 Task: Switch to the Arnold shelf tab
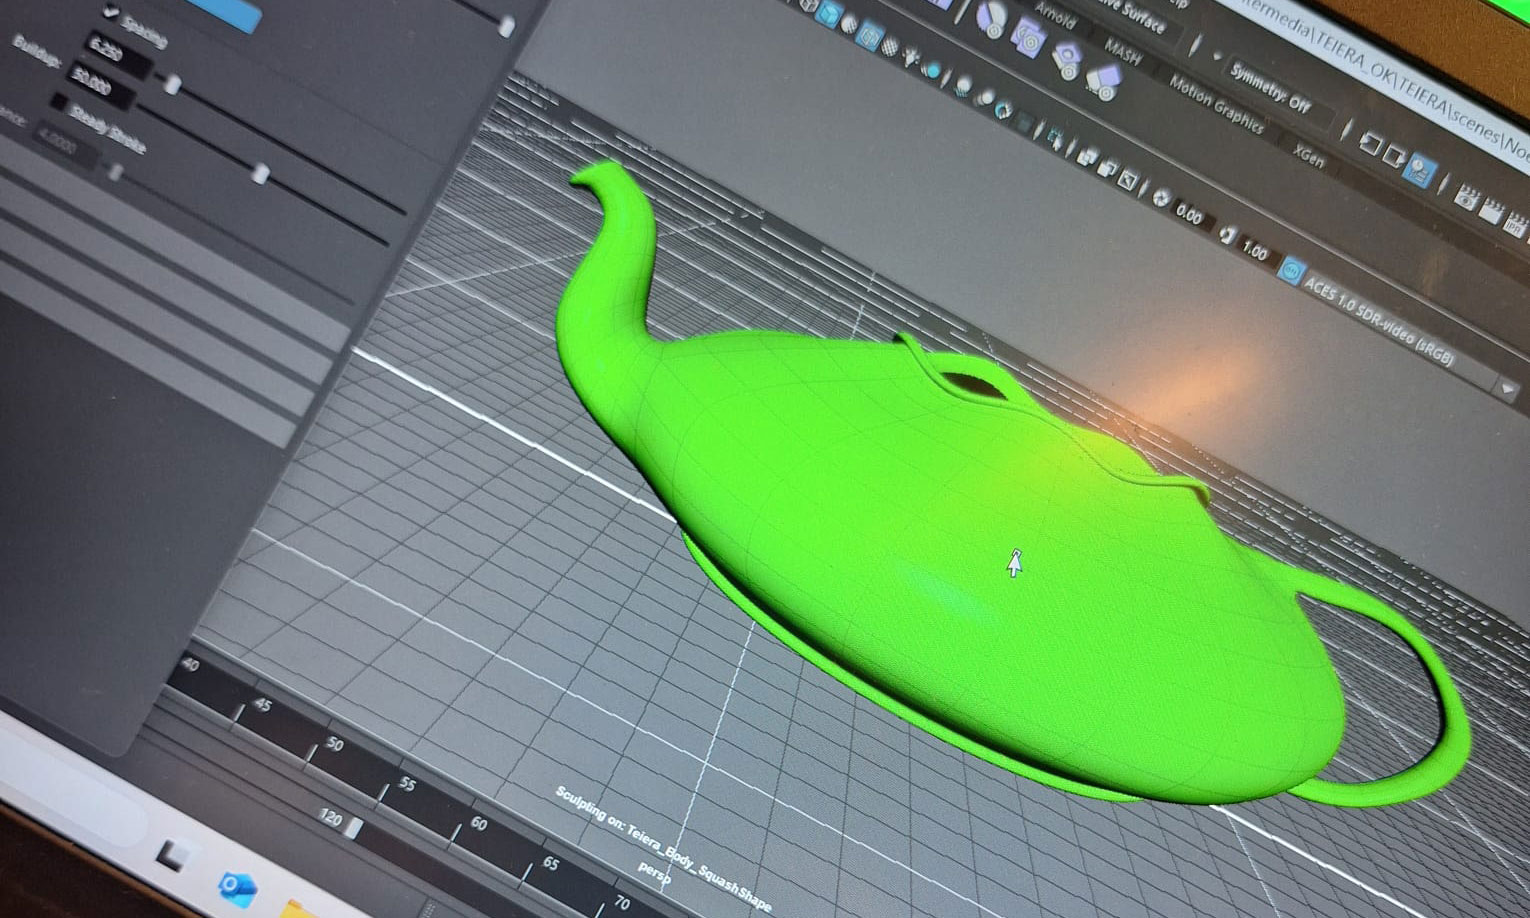tap(1055, 18)
